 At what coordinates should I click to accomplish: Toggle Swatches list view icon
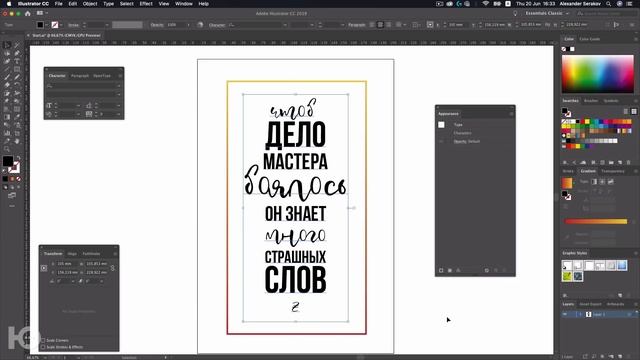click(x=626, y=111)
